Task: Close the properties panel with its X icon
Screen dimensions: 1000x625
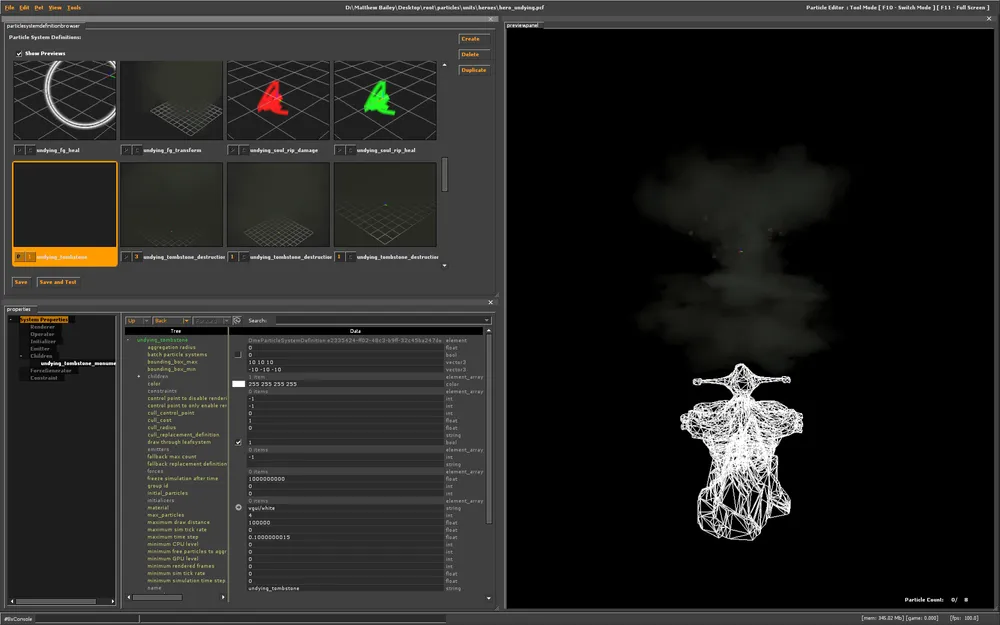Action: point(490,302)
